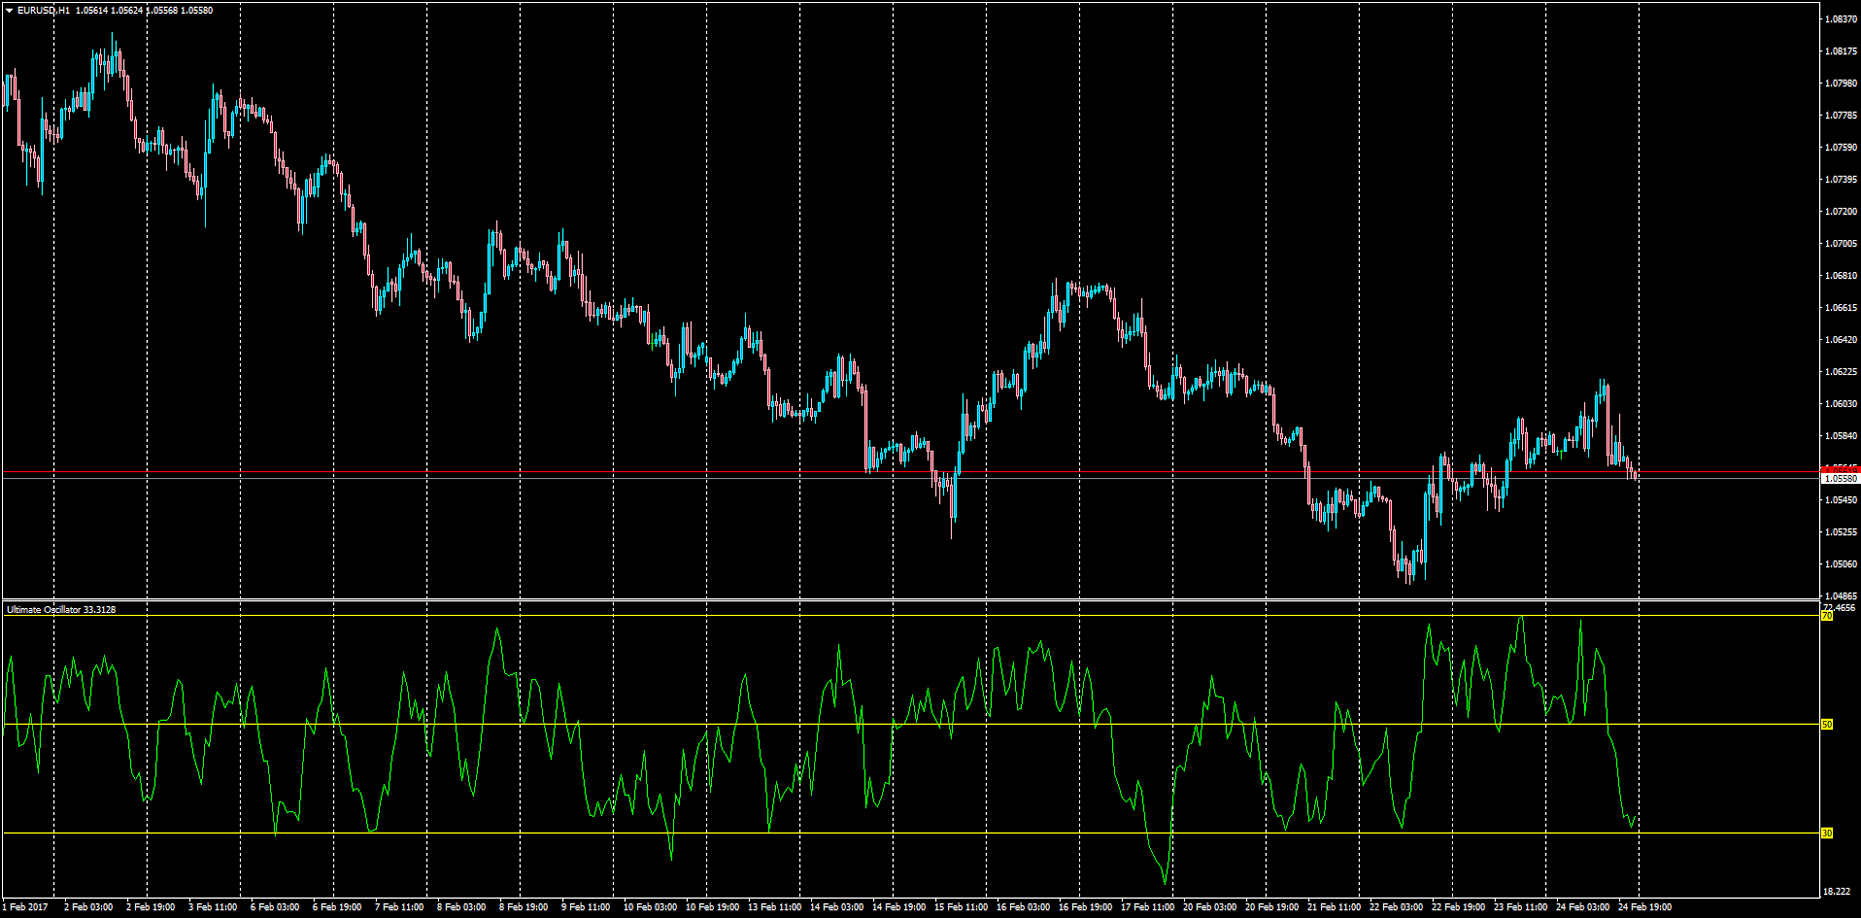Click the 1 Feb 2017 date label
This screenshot has height=918, width=1861.
click(x=25, y=907)
